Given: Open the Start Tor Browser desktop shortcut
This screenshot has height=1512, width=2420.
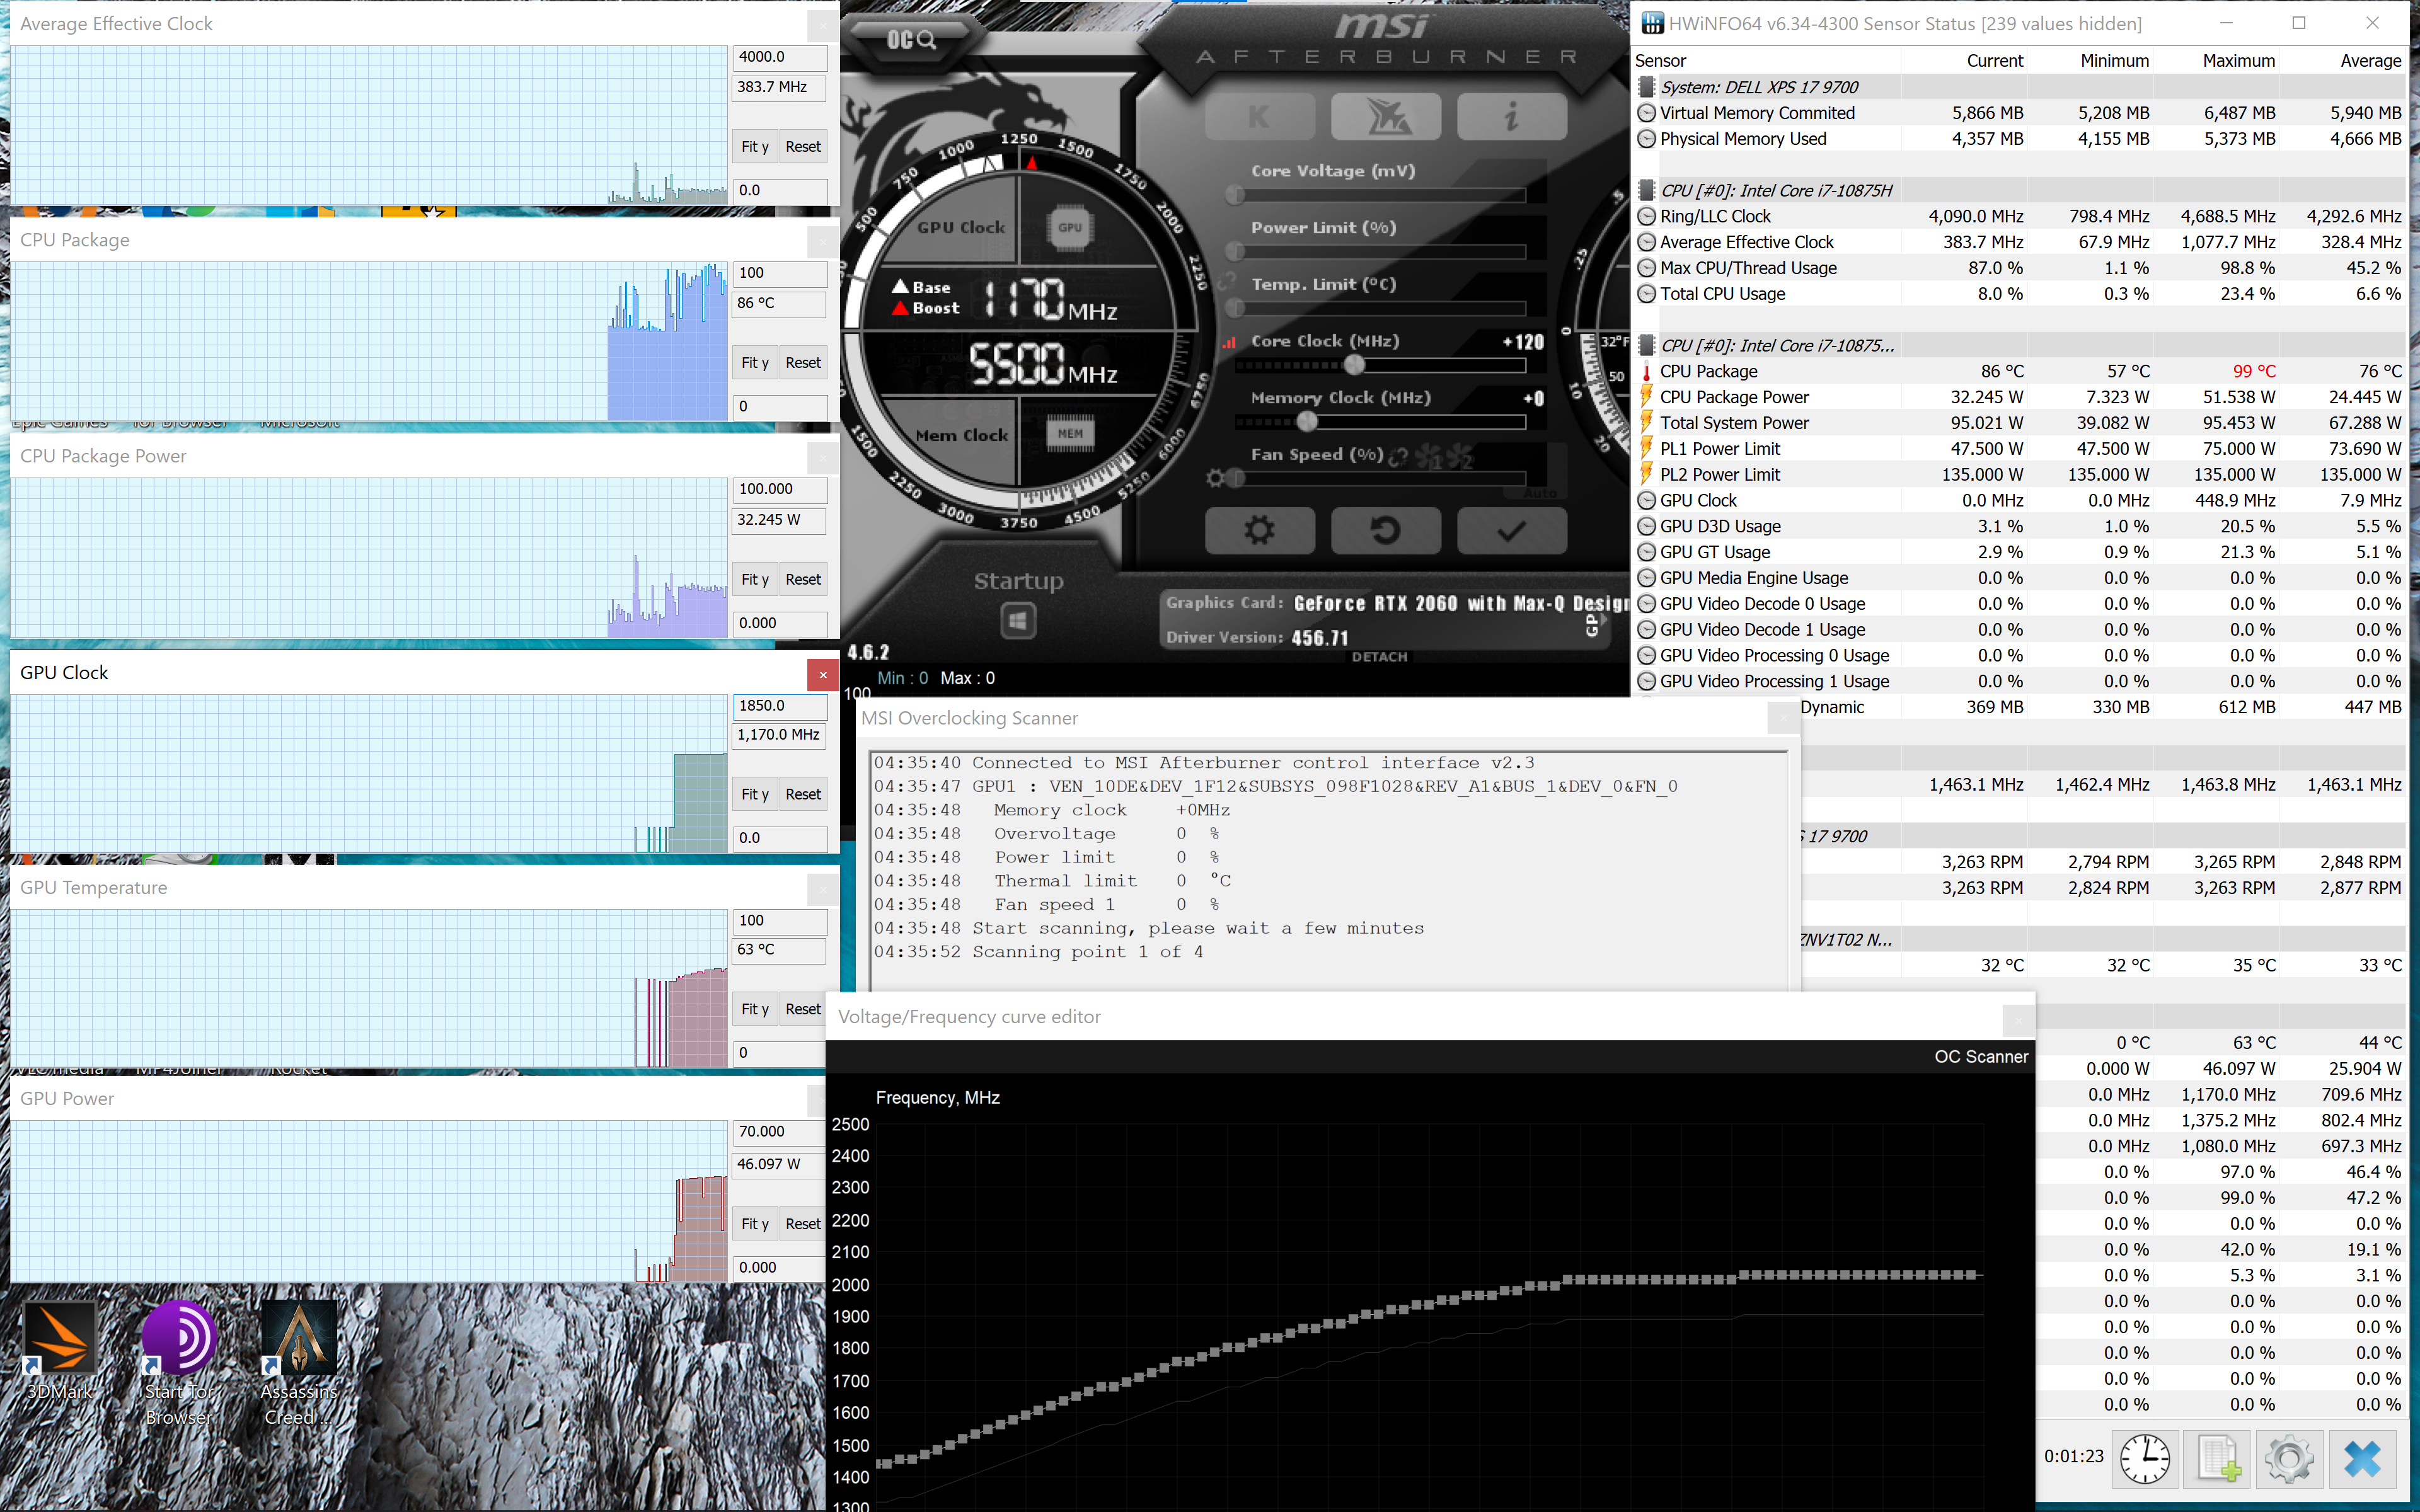Looking at the screenshot, I should click(178, 1363).
